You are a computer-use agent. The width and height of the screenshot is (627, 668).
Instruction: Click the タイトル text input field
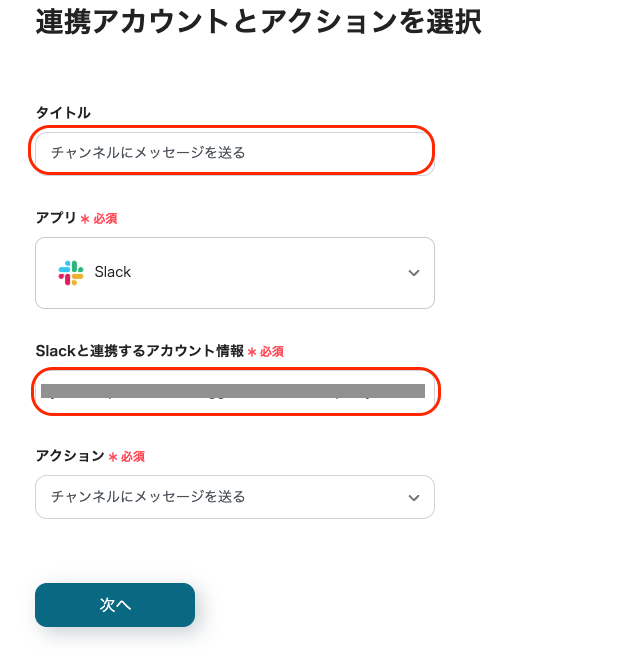[234, 153]
